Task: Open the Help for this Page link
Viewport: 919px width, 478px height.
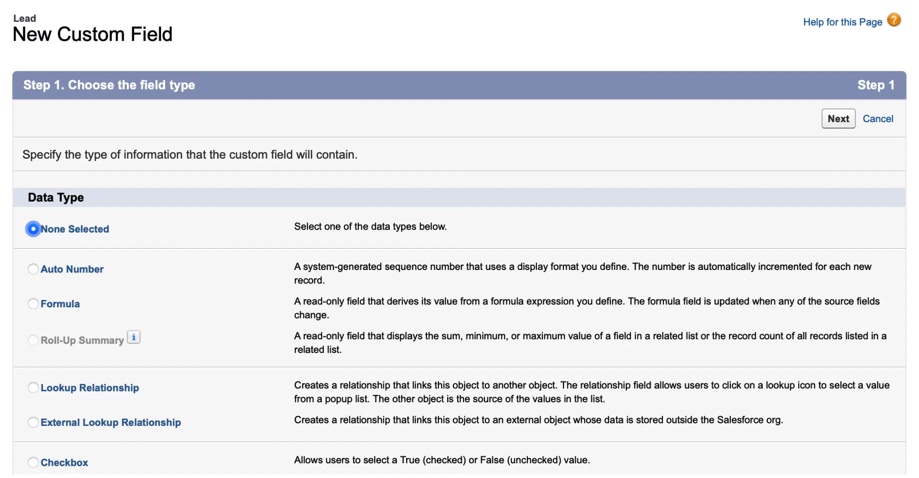Action: [842, 22]
